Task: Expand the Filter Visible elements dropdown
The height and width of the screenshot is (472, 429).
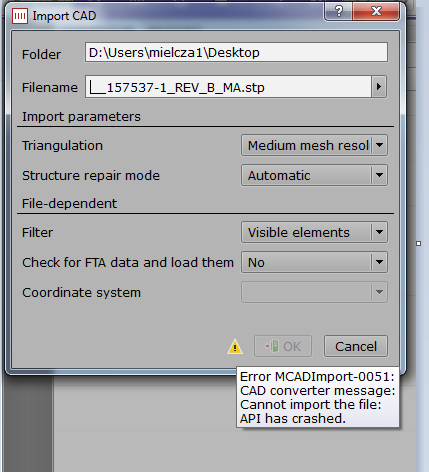Action: 314,232
